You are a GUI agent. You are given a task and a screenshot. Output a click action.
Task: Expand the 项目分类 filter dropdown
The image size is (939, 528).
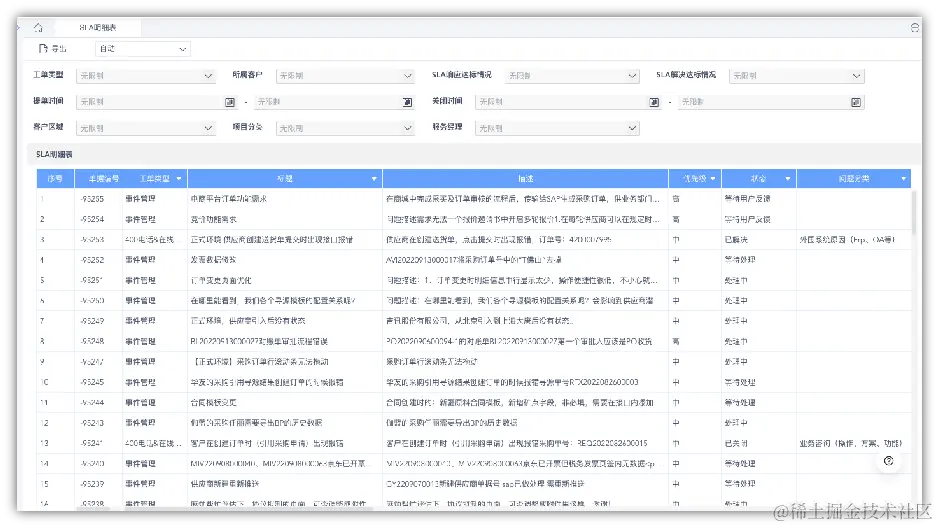tap(345, 128)
